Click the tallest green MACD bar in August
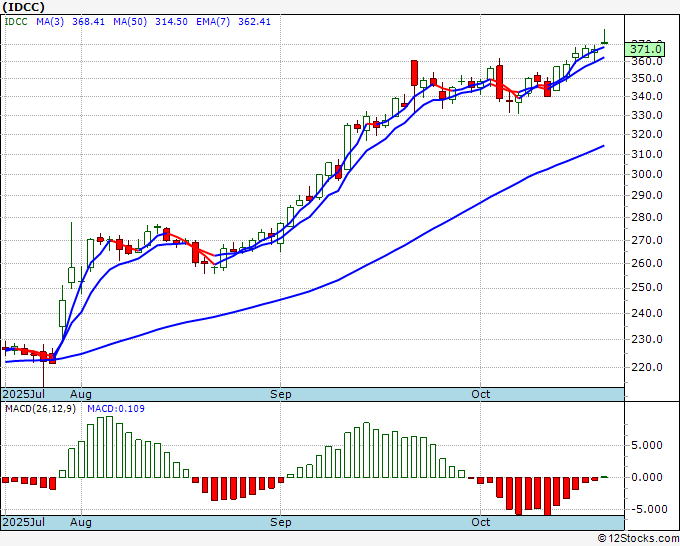680x546 pixels. tap(109, 447)
